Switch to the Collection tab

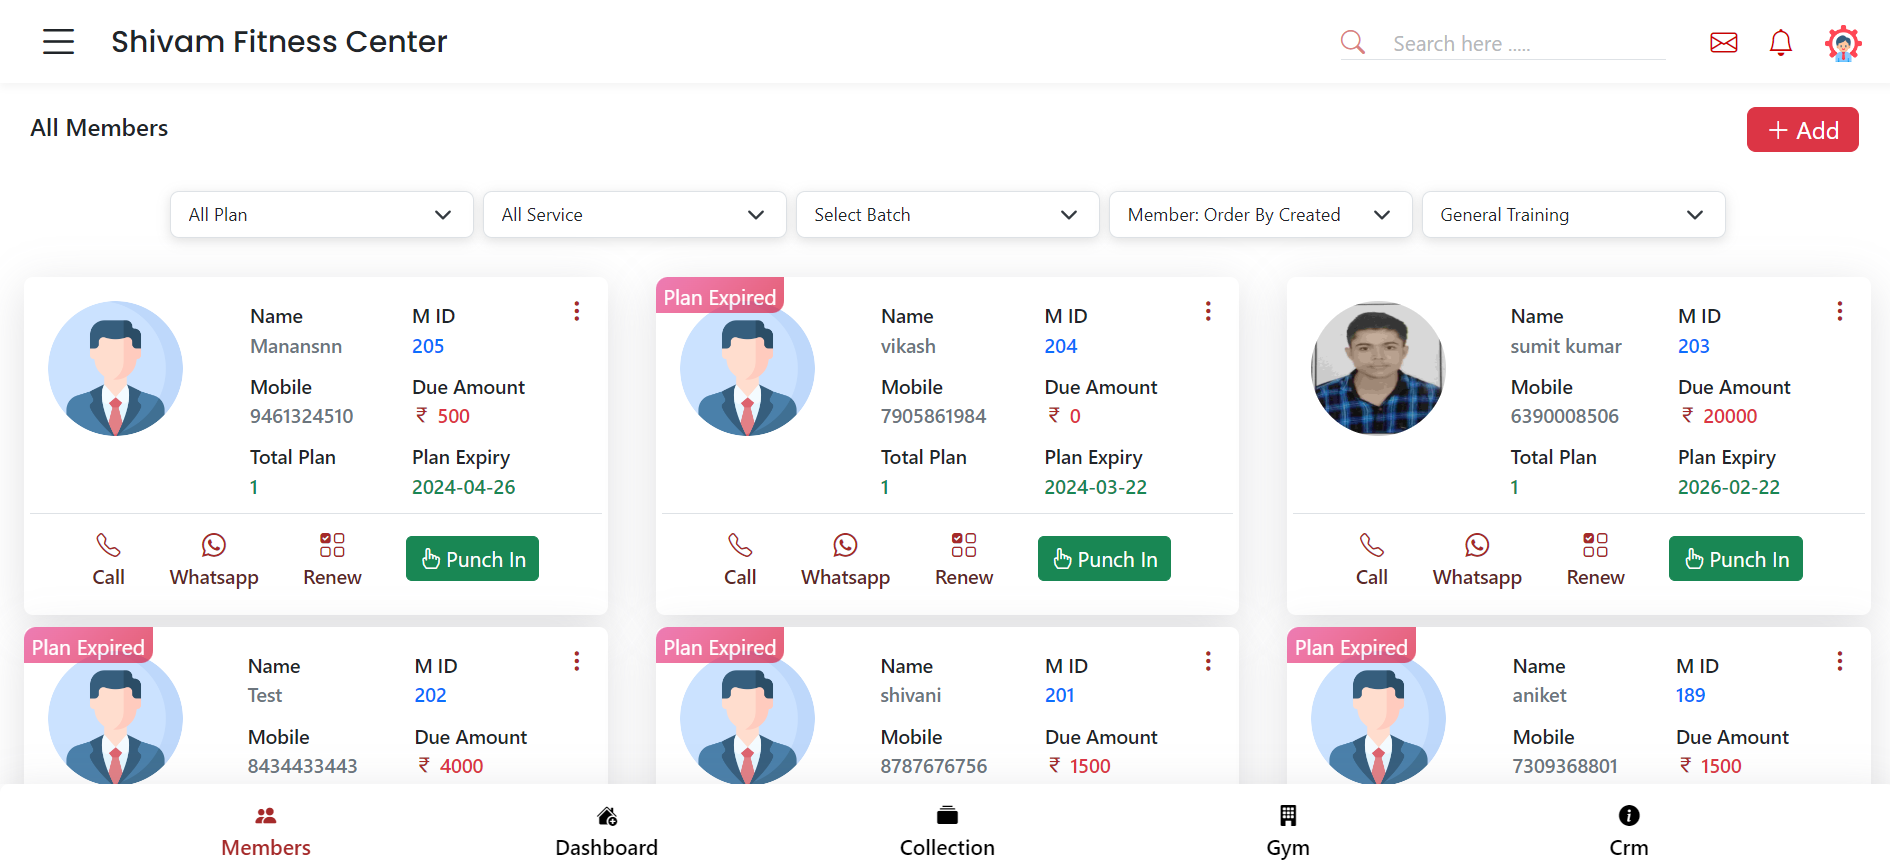tap(947, 831)
